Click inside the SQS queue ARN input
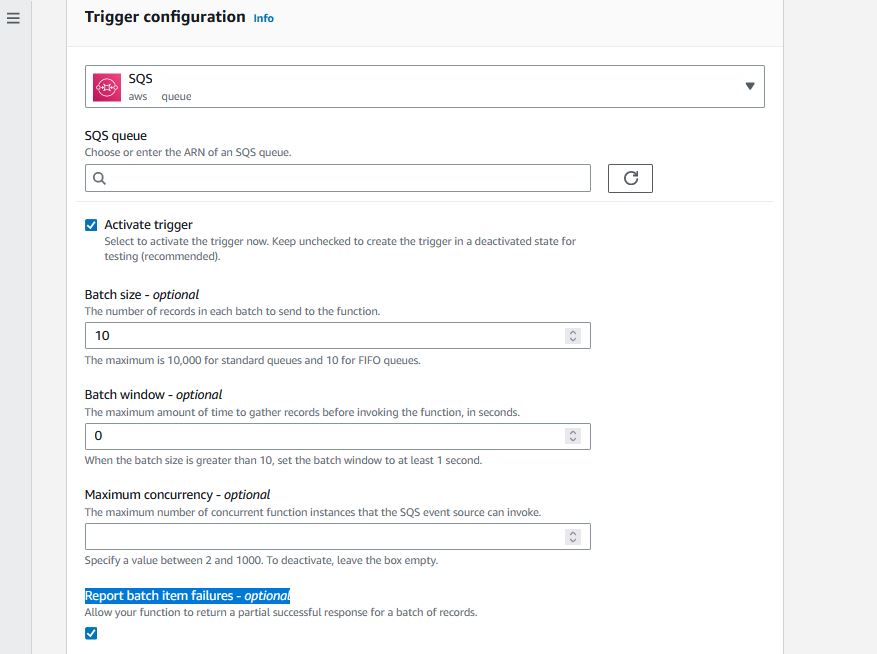The height and width of the screenshot is (654, 877). [x=330, y=177]
